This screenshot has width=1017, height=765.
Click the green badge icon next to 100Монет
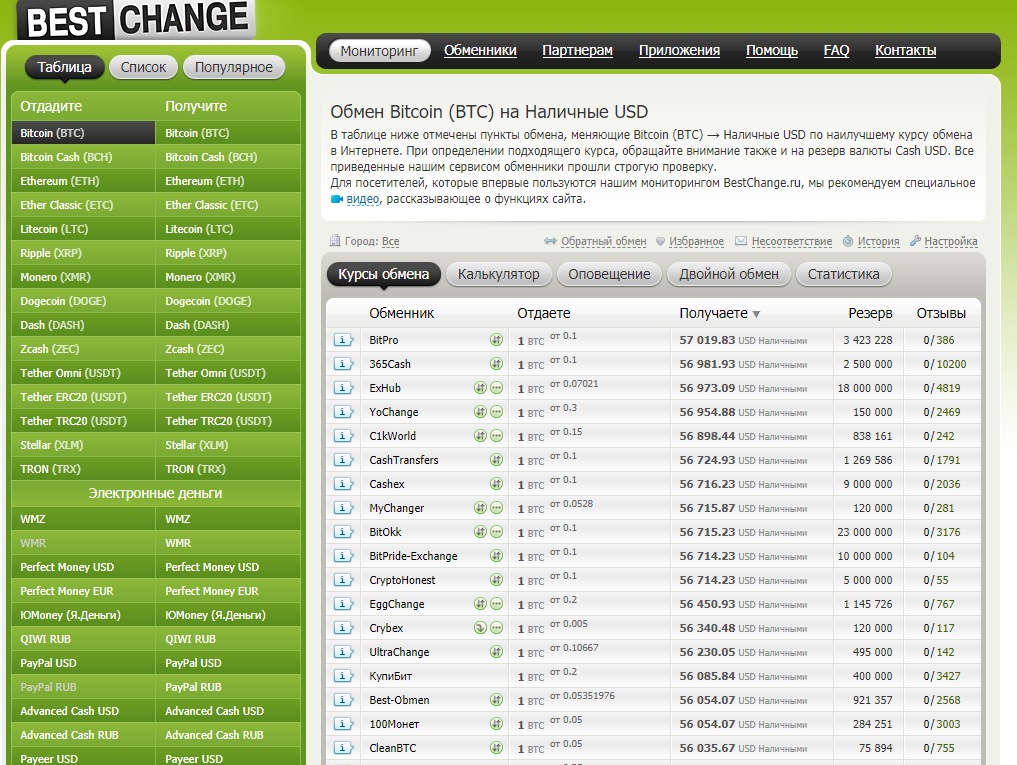click(496, 724)
